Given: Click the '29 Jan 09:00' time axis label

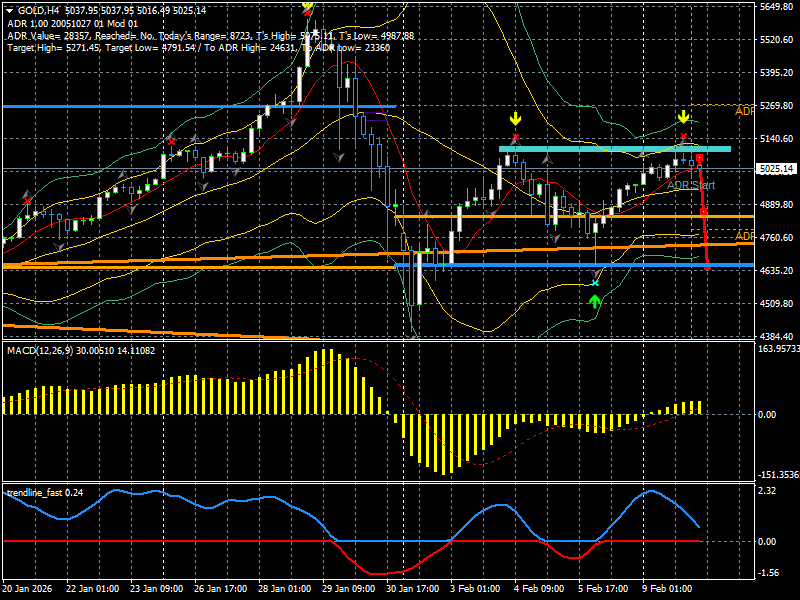Looking at the screenshot, I should pos(348,589).
